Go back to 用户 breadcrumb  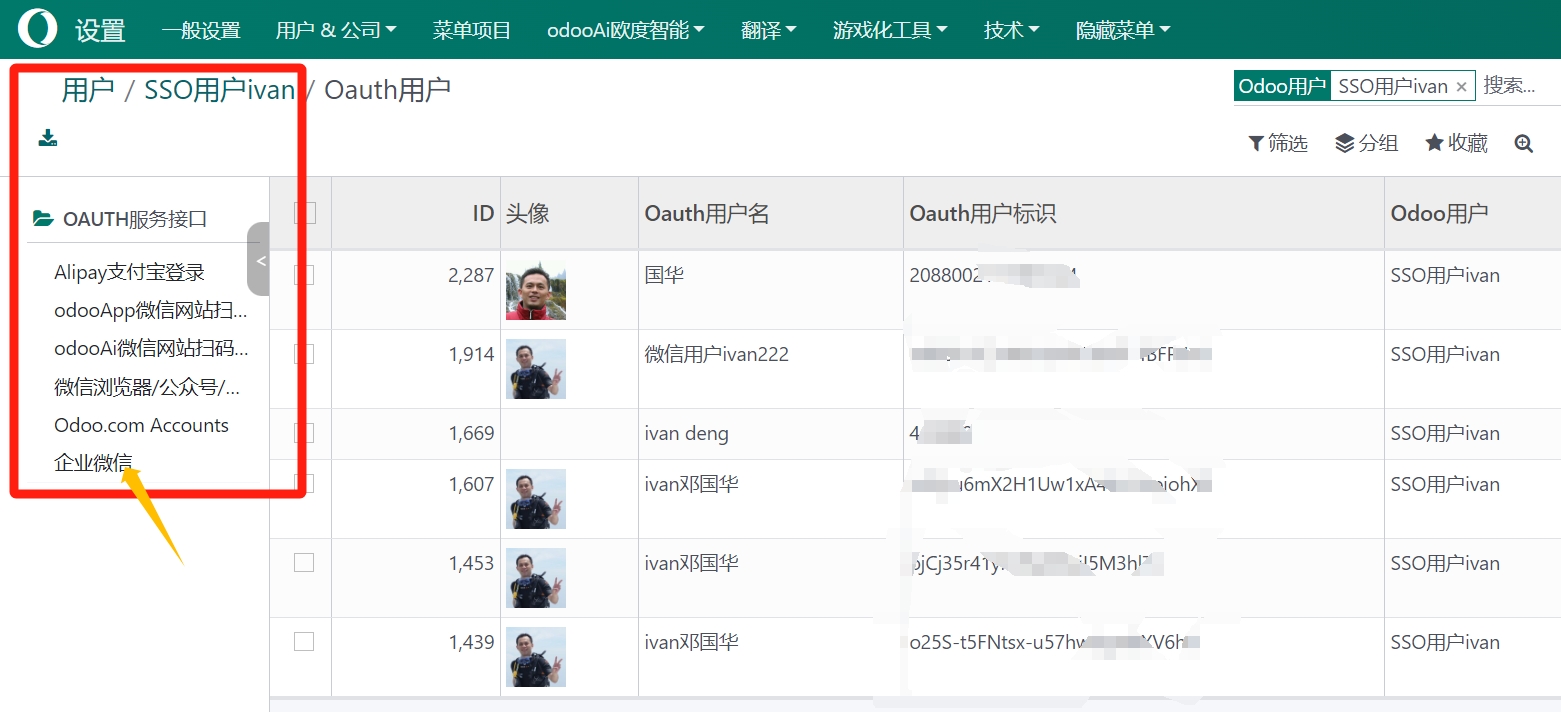pyautogui.click(x=88, y=90)
